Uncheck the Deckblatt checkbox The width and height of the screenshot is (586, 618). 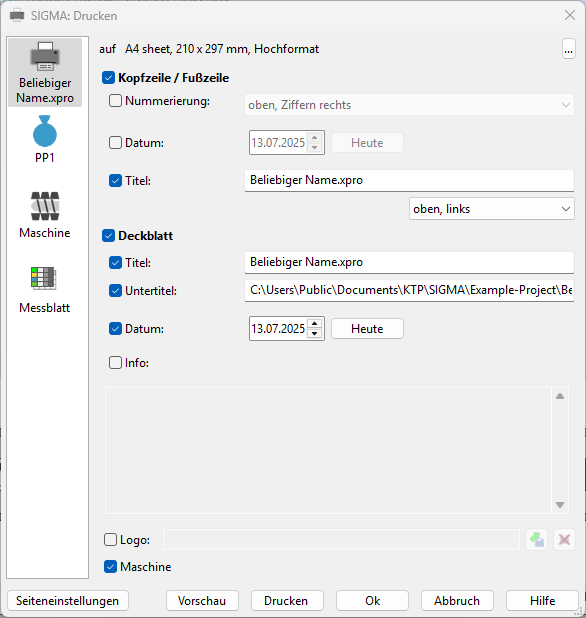tap(108, 236)
